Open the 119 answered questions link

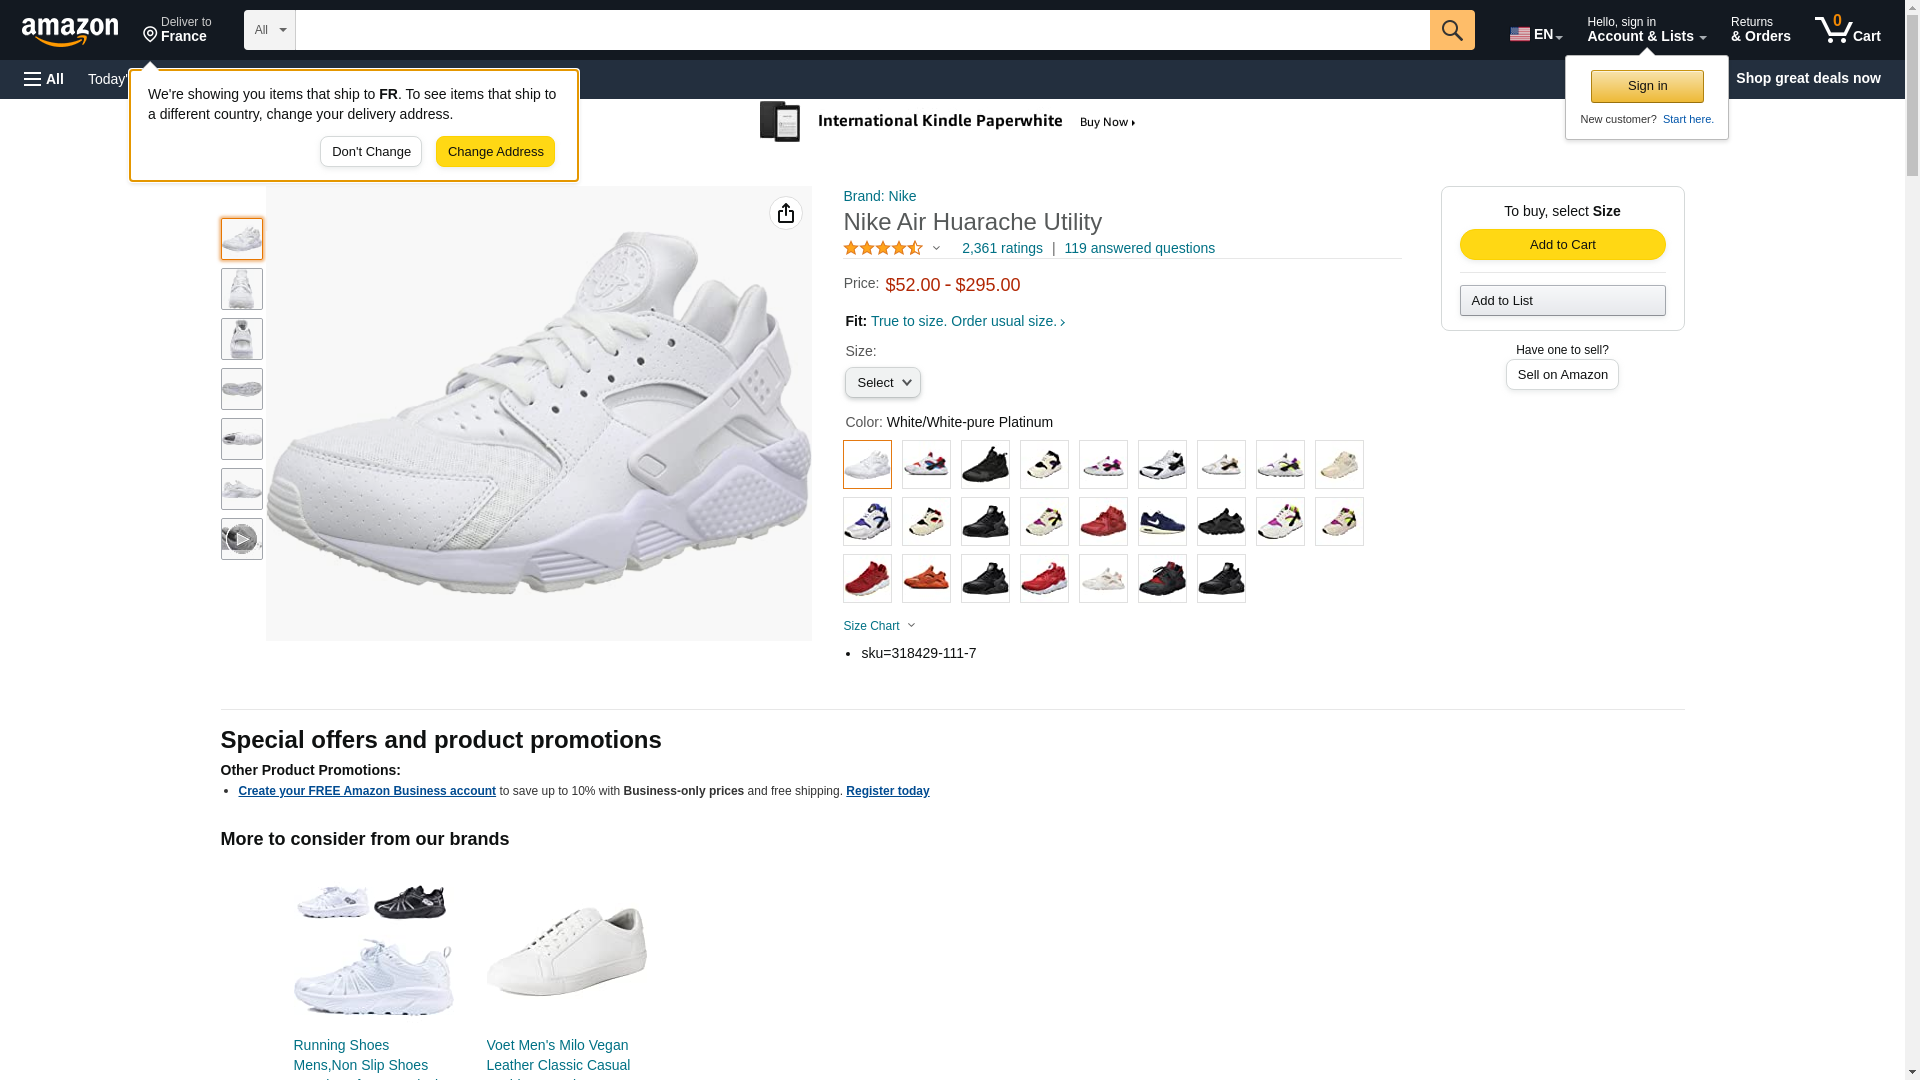tap(1139, 248)
